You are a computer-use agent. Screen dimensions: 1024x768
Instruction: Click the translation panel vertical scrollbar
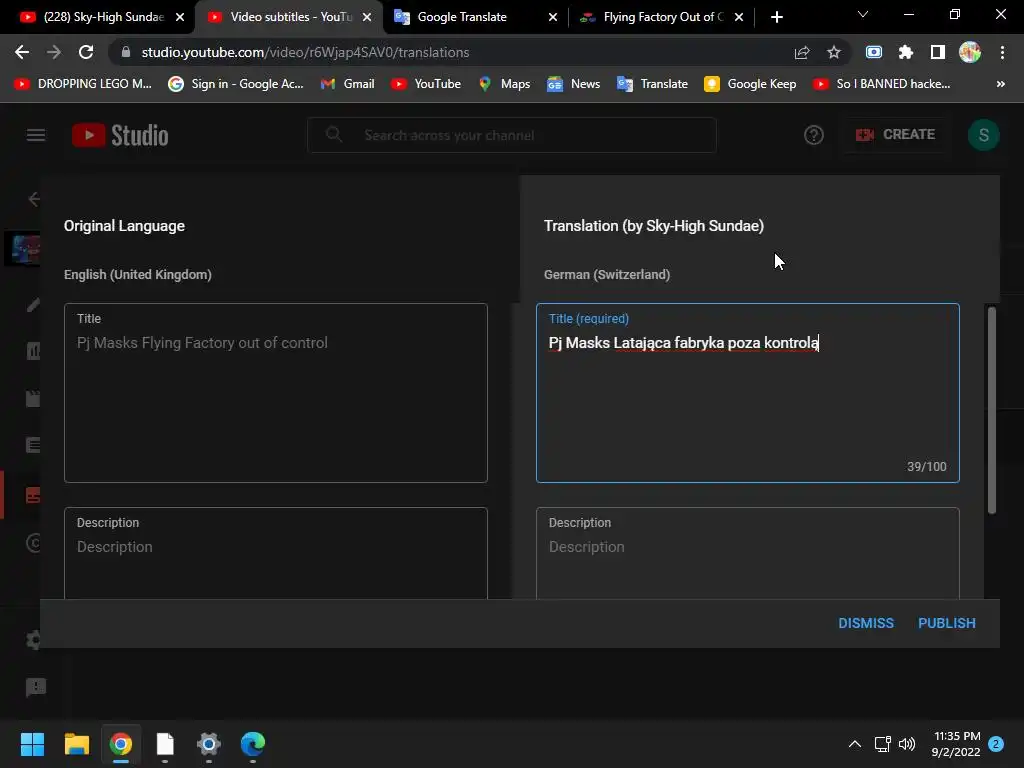click(991, 410)
